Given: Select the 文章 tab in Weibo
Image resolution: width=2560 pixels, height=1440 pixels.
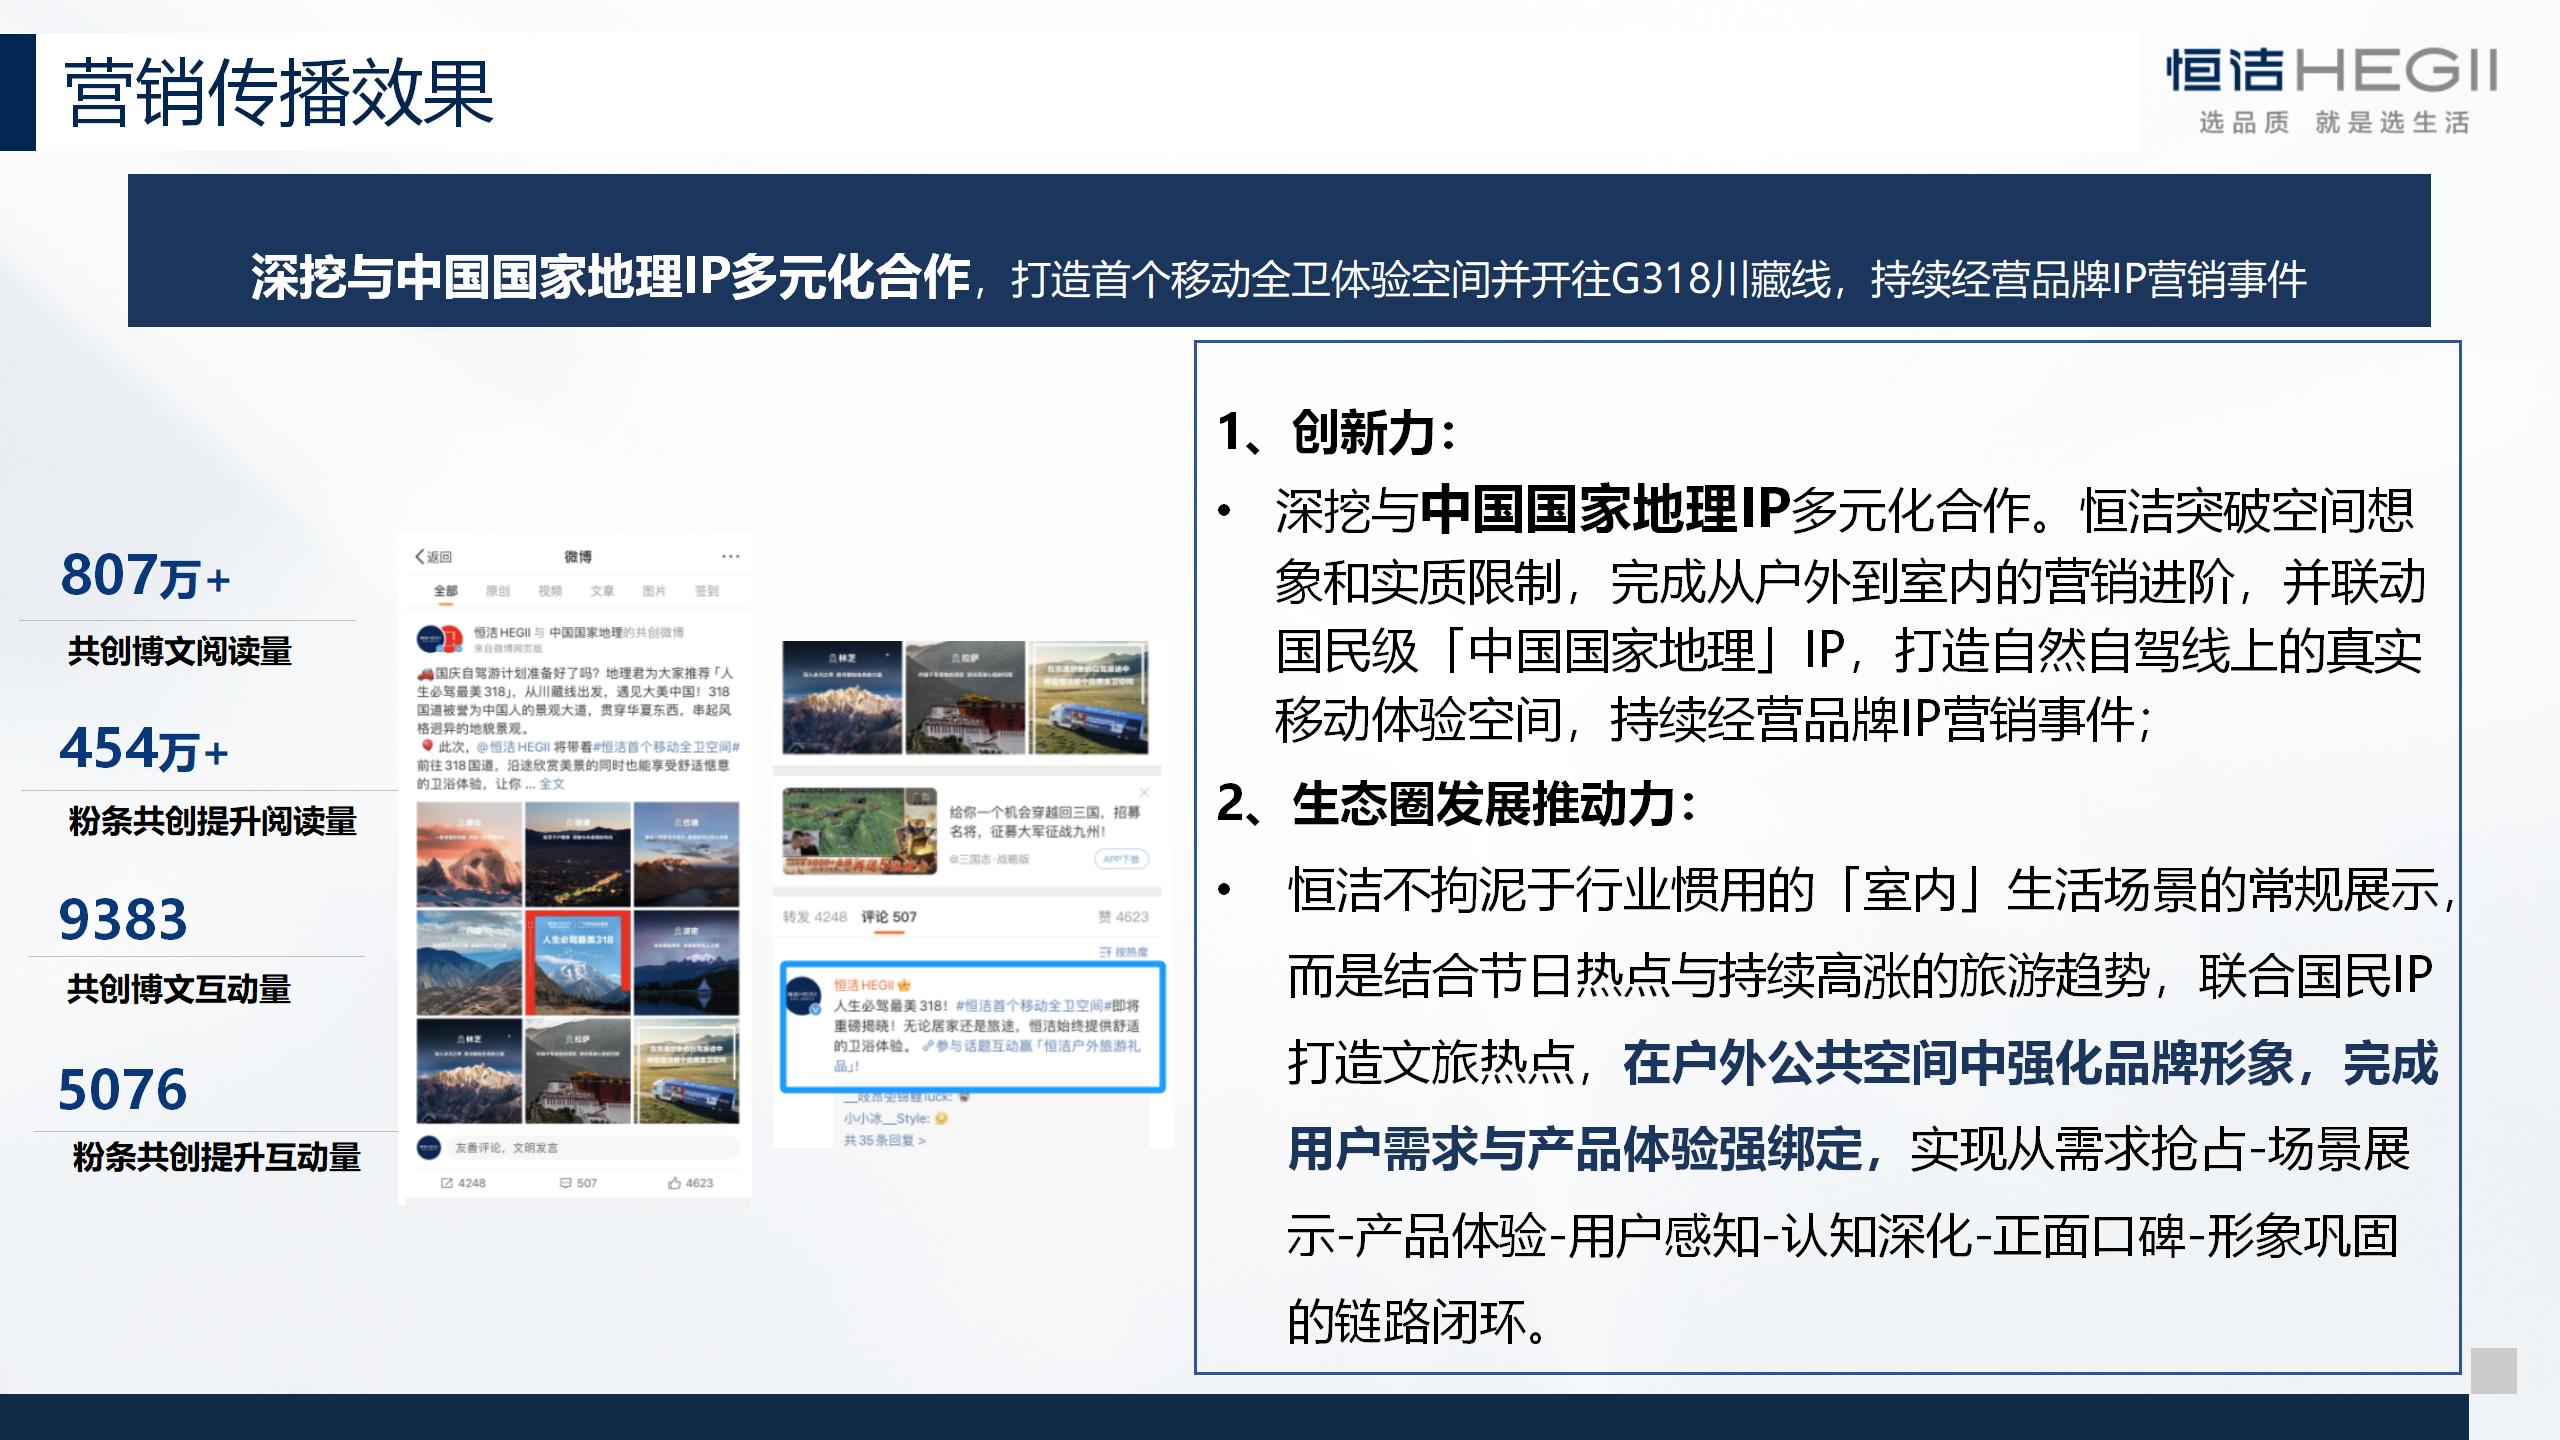Looking at the screenshot, I should 602,591.
